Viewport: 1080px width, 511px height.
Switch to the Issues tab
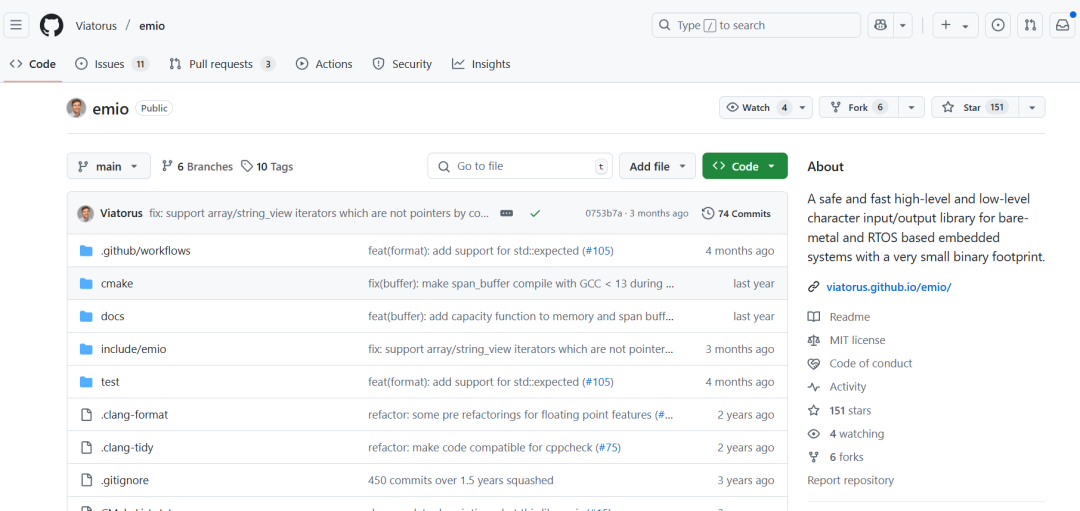pos(112,64)
